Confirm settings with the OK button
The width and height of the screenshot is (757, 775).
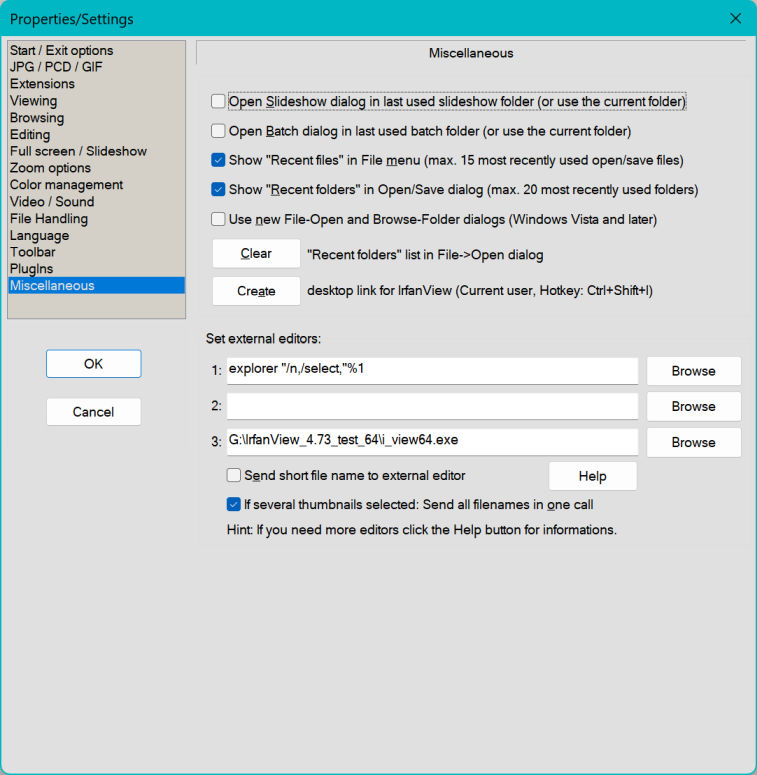click(x=93, y=364)
